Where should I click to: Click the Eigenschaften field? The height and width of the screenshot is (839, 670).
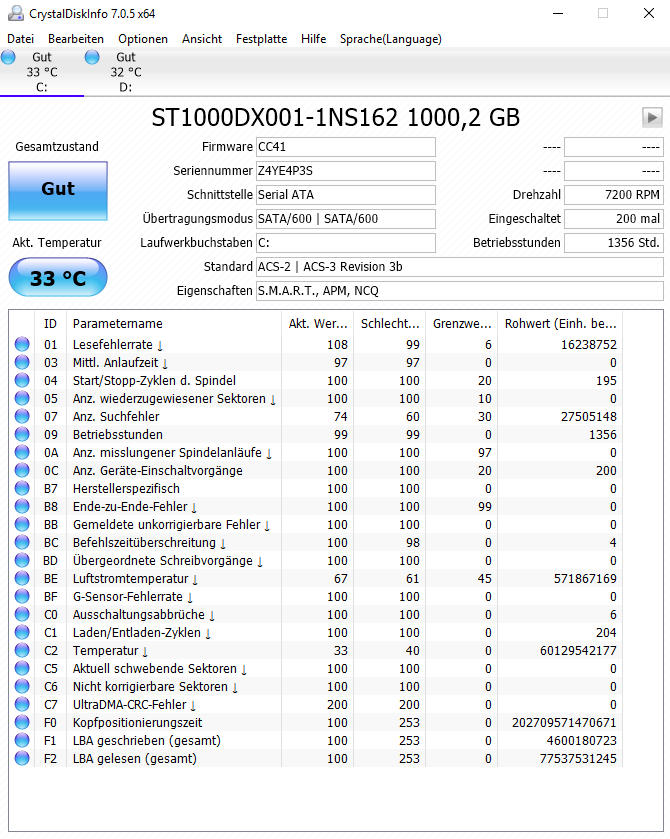[x=460, y=291]
